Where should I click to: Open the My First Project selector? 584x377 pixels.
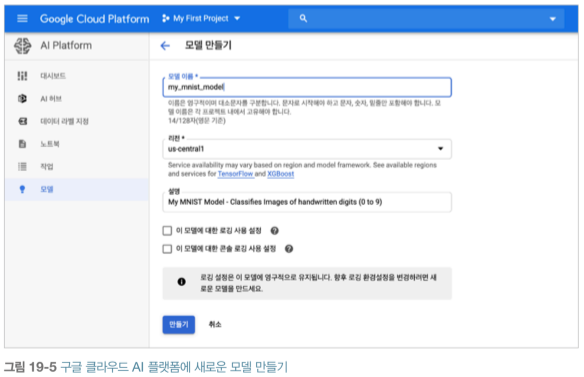tap(201, 18)
